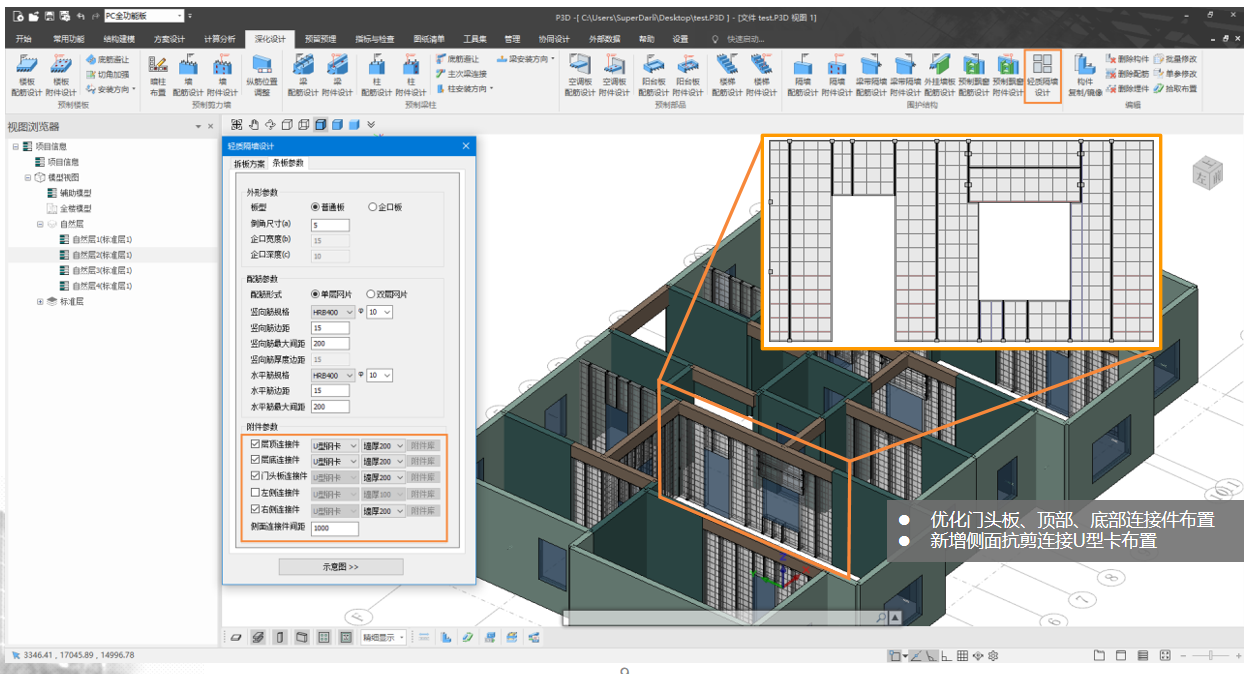This screenshot has width=1253, height=674.
Task: Click the pan hand icon in view toolbar
Action: 254,125
